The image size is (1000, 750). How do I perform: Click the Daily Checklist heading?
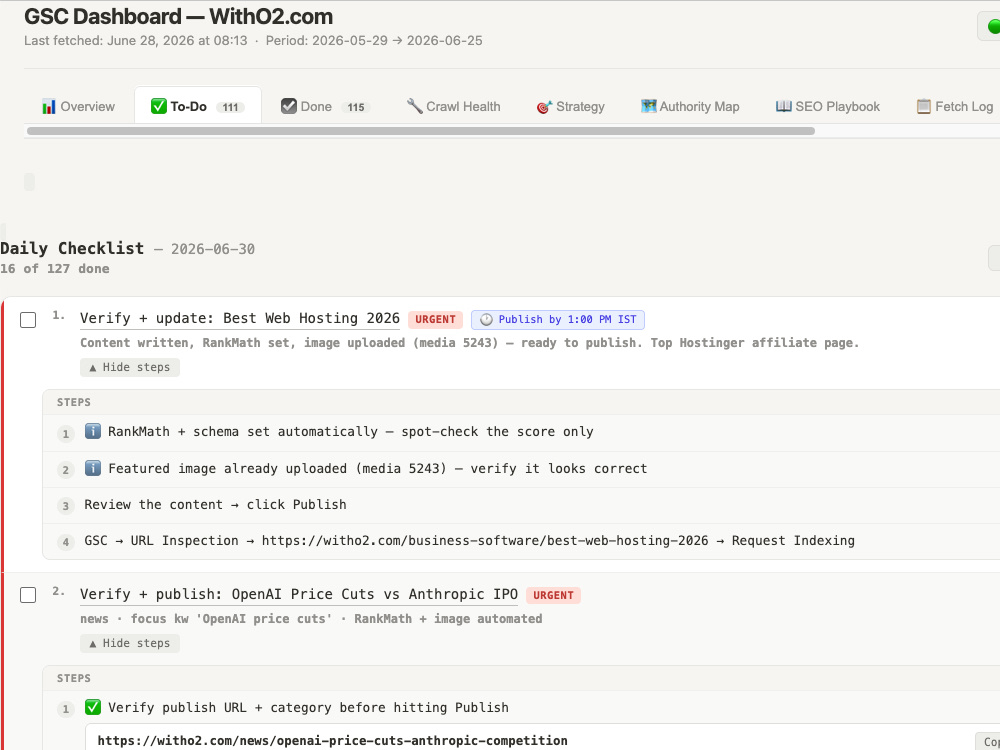pos(72,248)
